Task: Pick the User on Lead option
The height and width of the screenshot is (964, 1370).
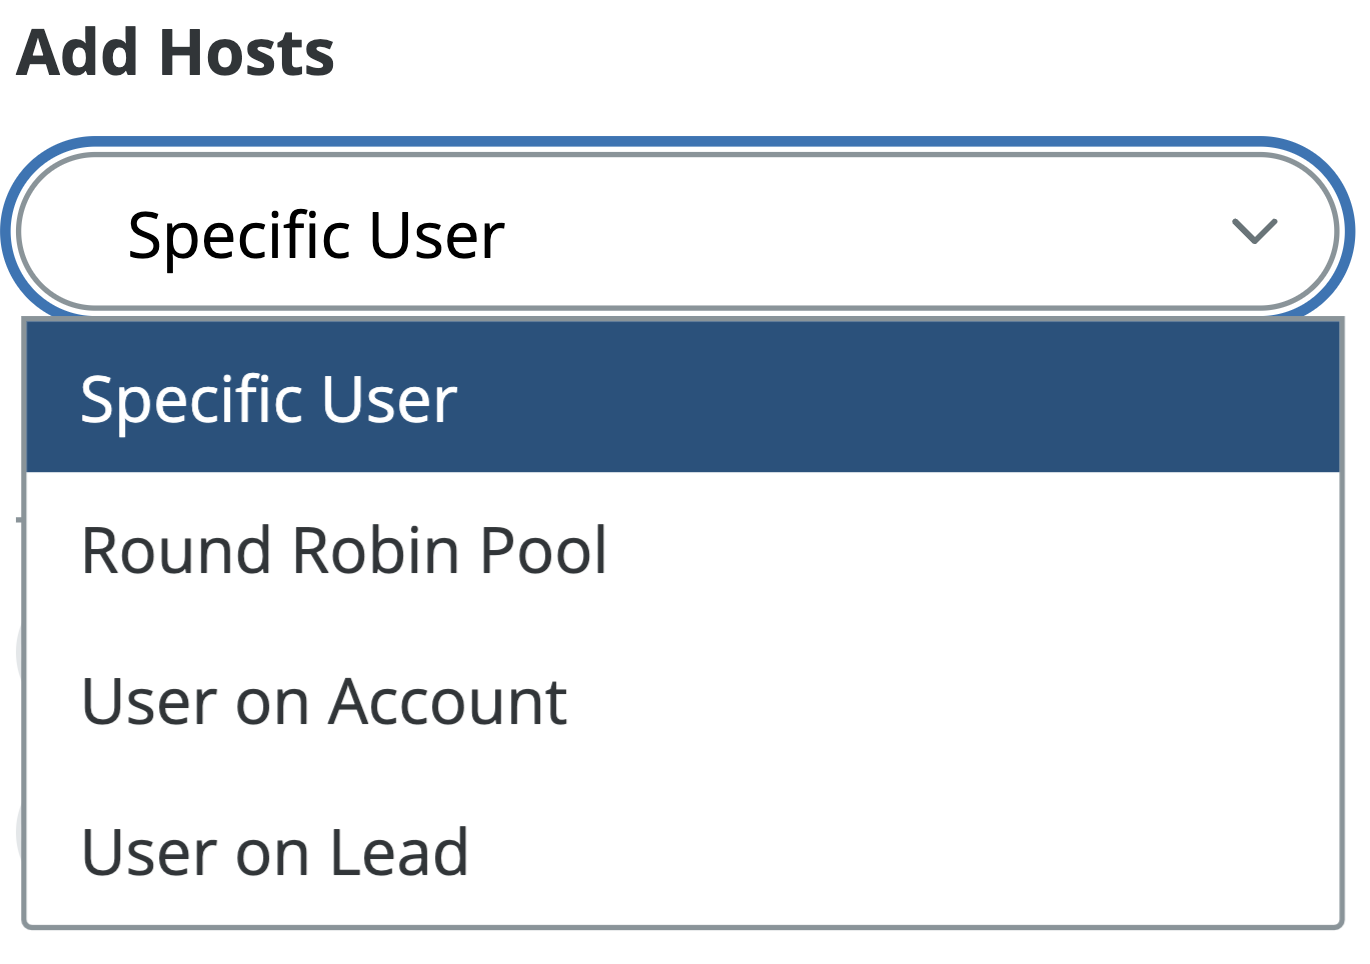Action: [x=275, y=852]
